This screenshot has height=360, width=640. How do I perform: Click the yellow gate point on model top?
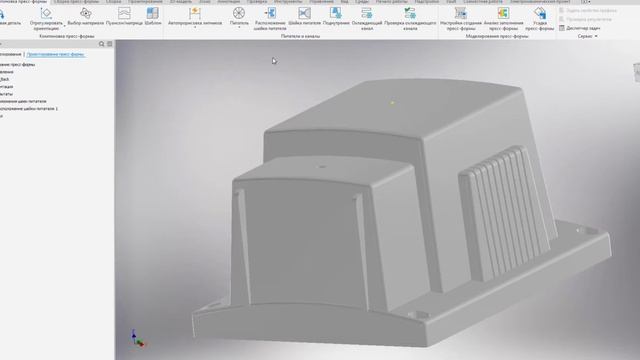click(x=392, y=103)
